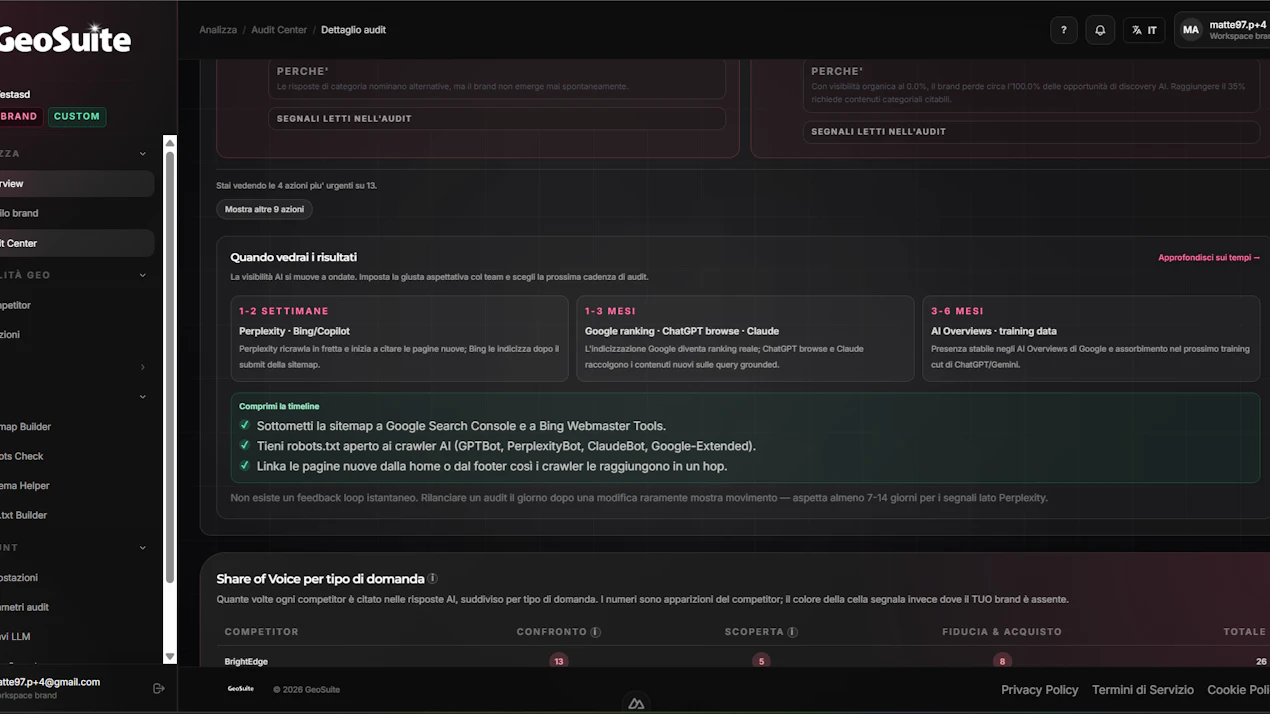Click the small GeoSuite logo in the footer

coord(240,689)
